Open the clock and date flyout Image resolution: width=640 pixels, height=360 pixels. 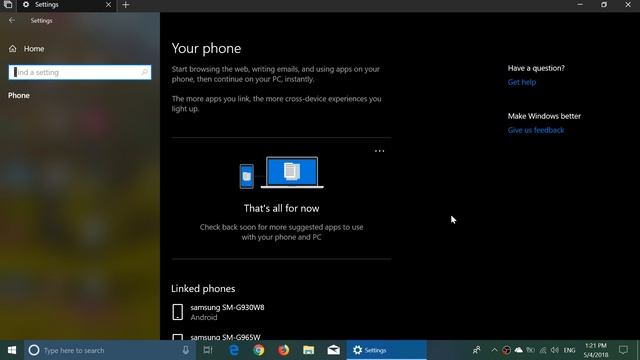[x=596, y=350]
